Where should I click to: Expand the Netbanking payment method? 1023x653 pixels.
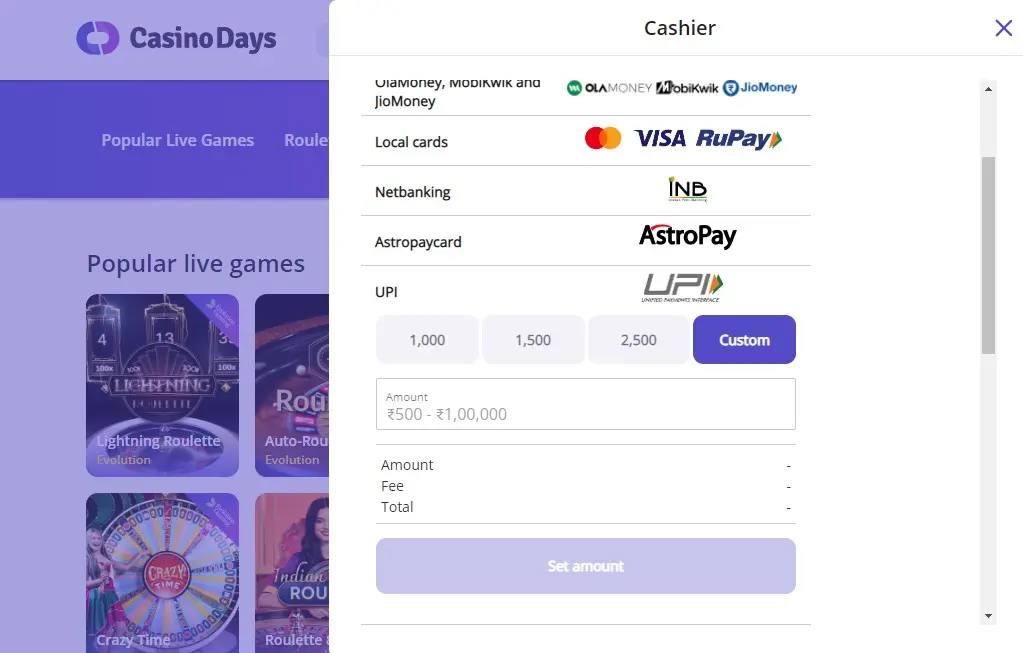coord(586,191)
